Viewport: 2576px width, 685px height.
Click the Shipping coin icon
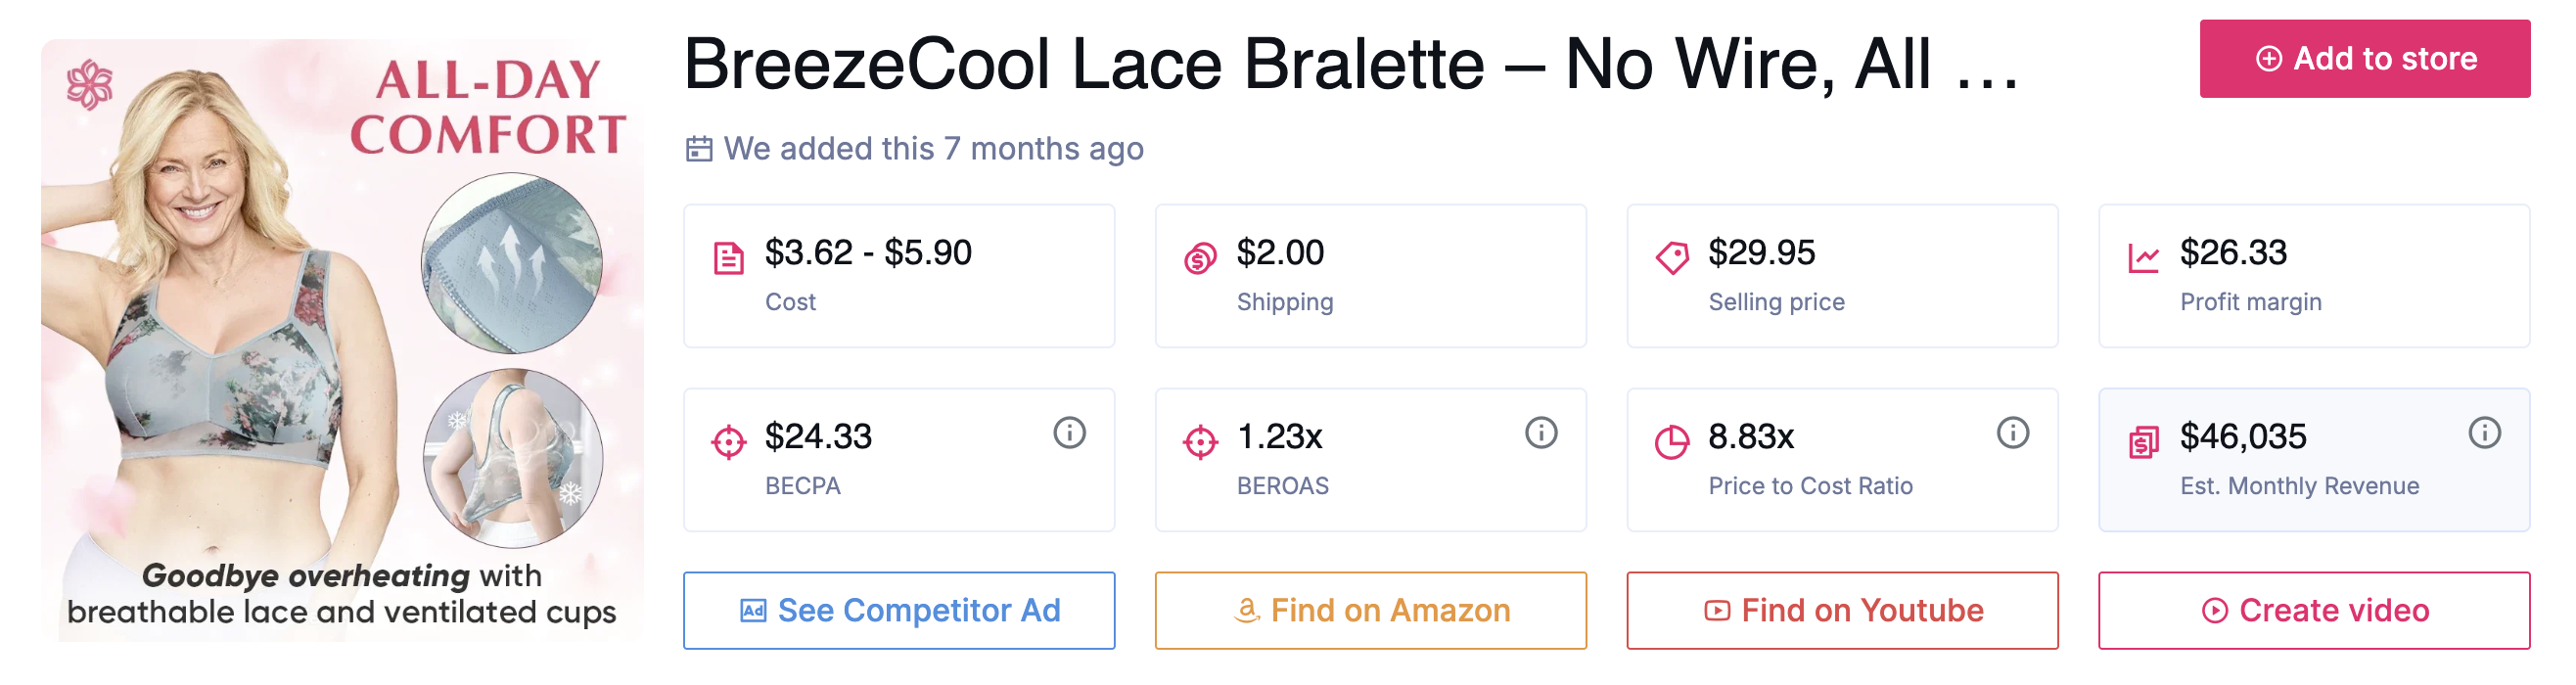(x=1200, y=258)
